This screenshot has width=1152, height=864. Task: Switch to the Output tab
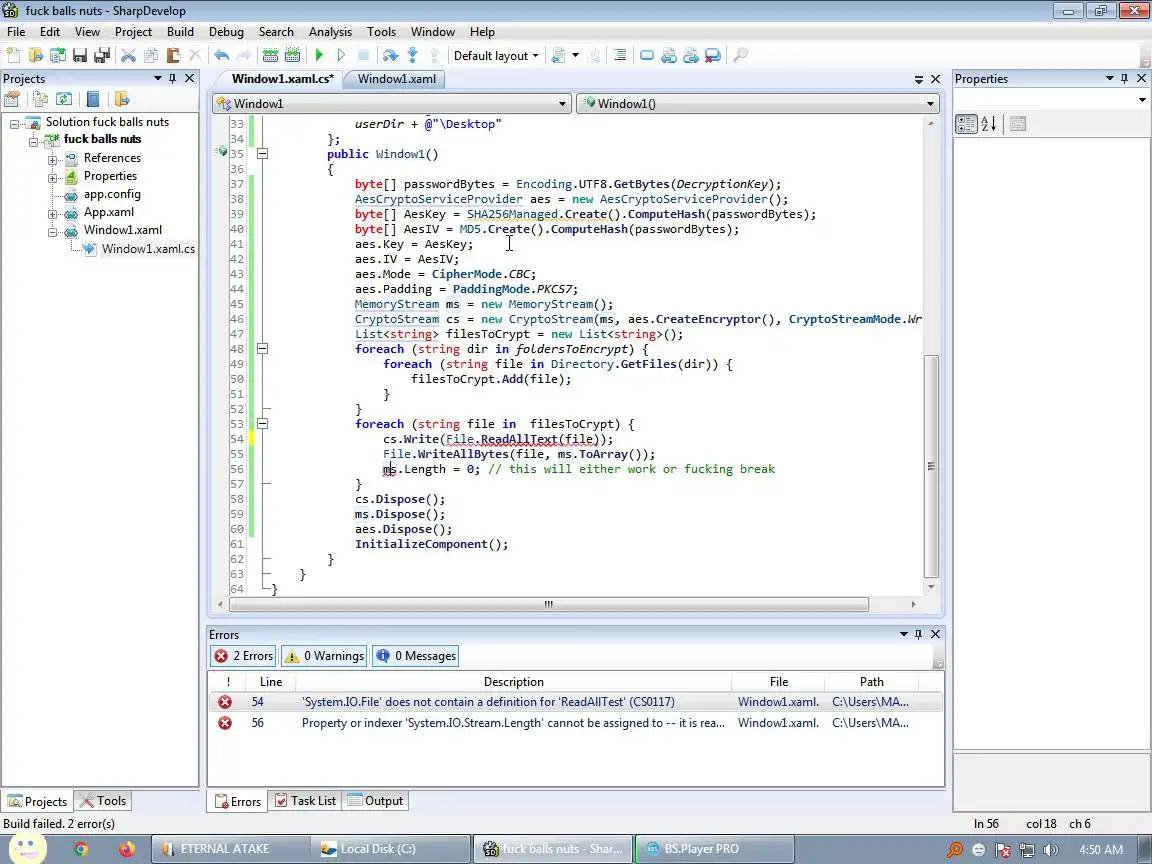click(375, 801)
